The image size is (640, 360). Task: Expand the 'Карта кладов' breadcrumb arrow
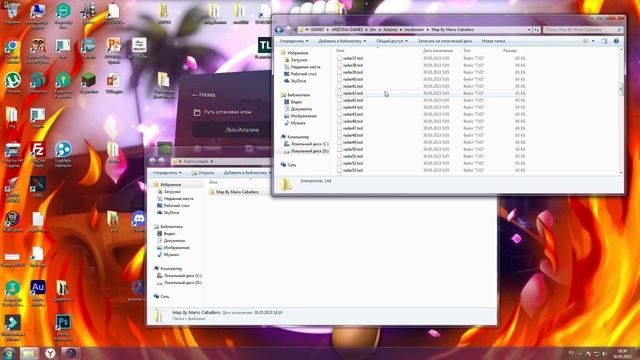coord(211,162)
